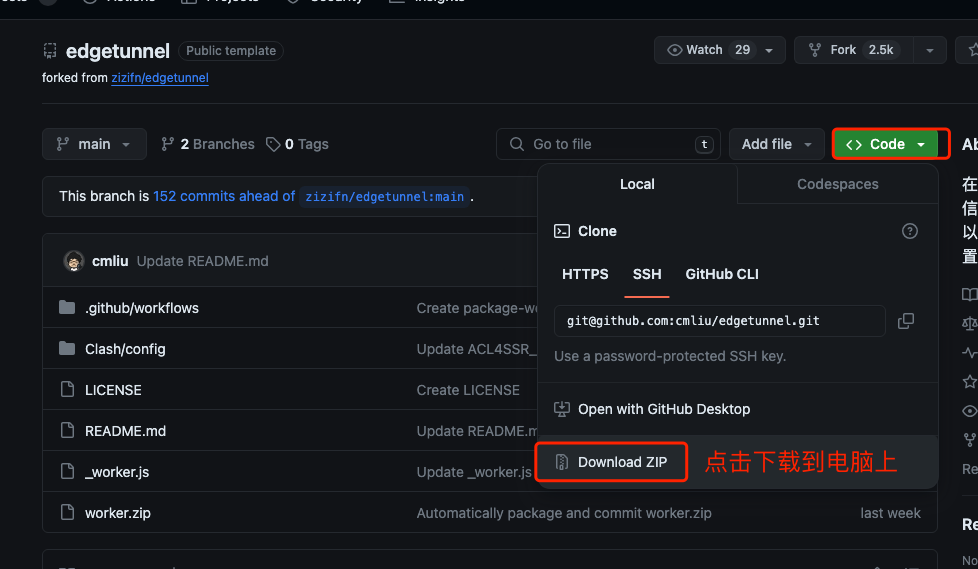Click the fork count 2.5k badge
Viewport: 978px width, 569px height.
click(881, 50)
